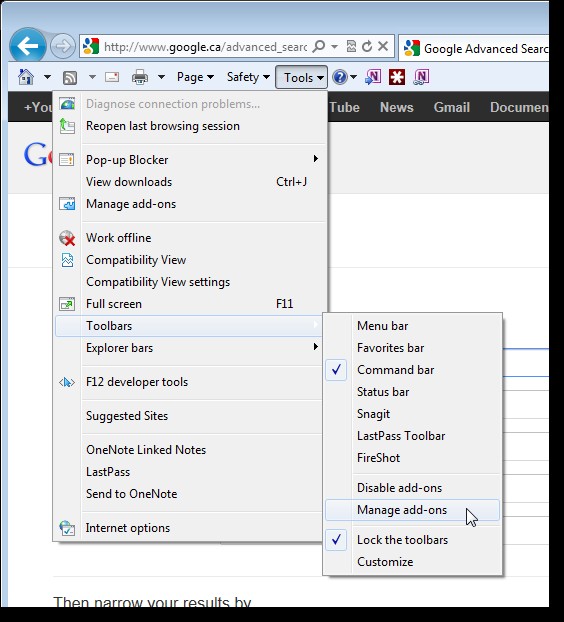Click the Read mail envelope icon
The image size is (564, 622).
[x=112, y=77]
